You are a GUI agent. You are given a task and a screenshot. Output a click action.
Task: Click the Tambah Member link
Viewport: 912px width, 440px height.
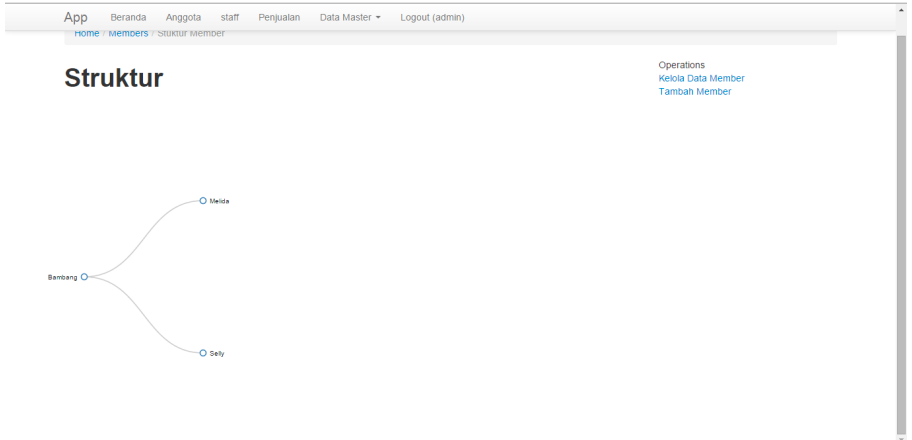(x=694, y=91)
